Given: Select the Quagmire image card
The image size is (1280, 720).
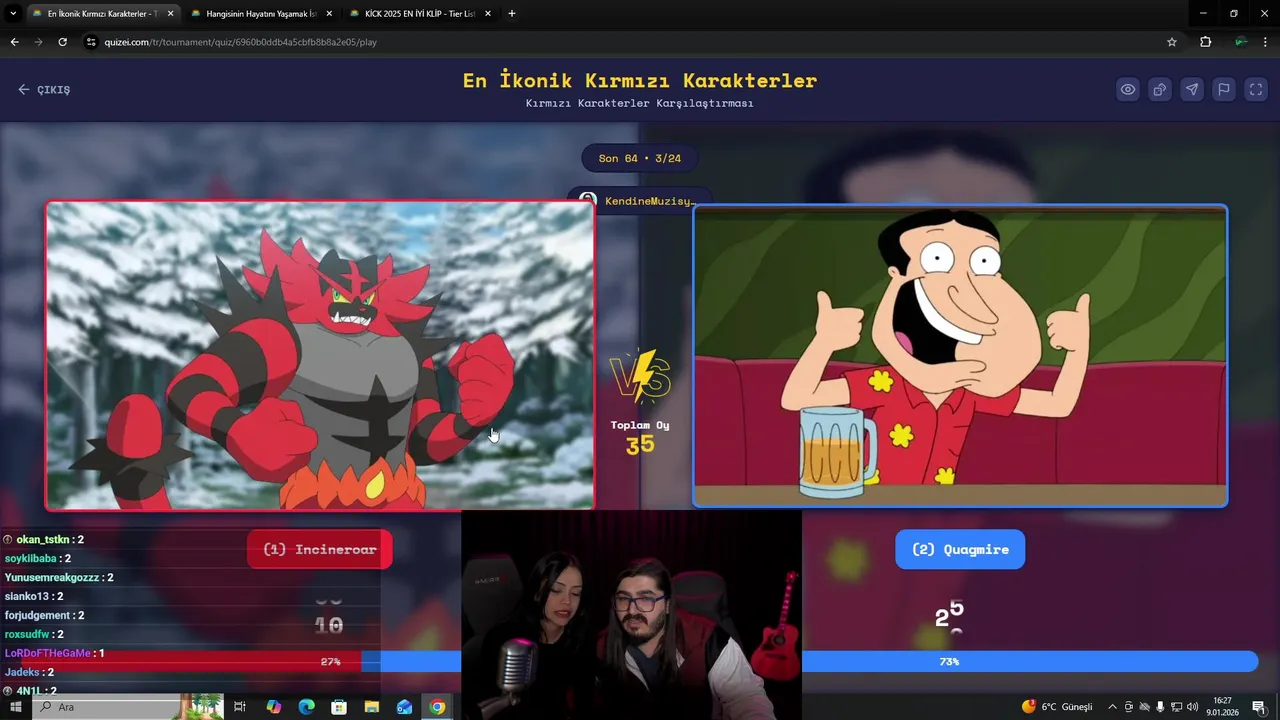Looking at the screenshot, I should tap(960, 356).
